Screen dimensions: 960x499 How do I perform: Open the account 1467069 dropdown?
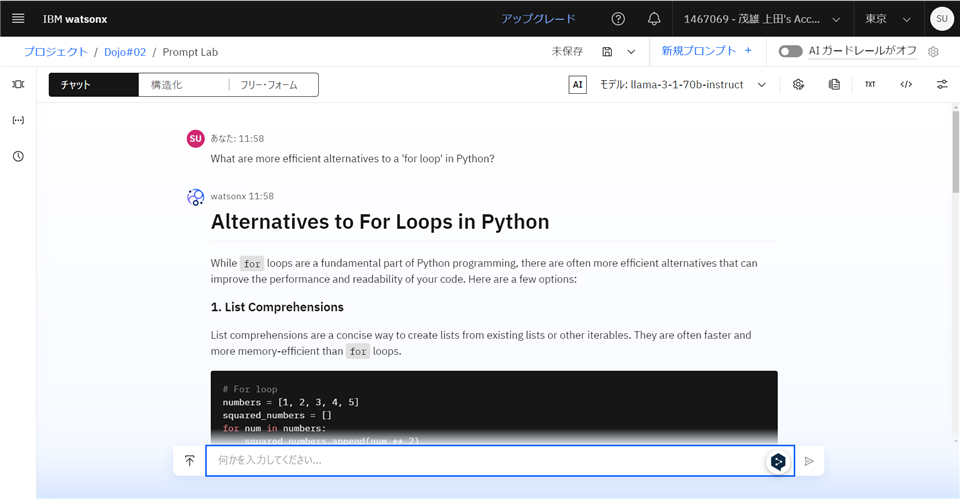click(x=762, y=19)
